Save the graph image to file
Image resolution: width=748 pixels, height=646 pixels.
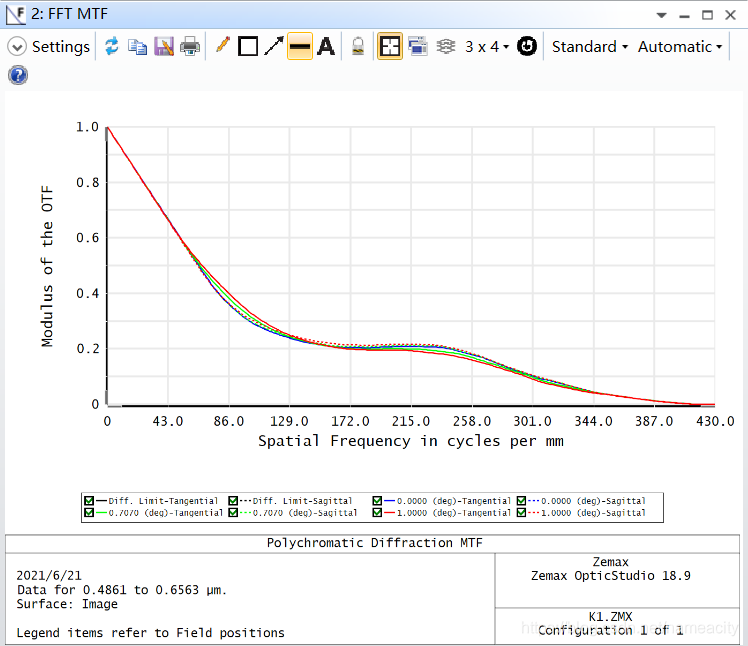[x=164, y=47]
